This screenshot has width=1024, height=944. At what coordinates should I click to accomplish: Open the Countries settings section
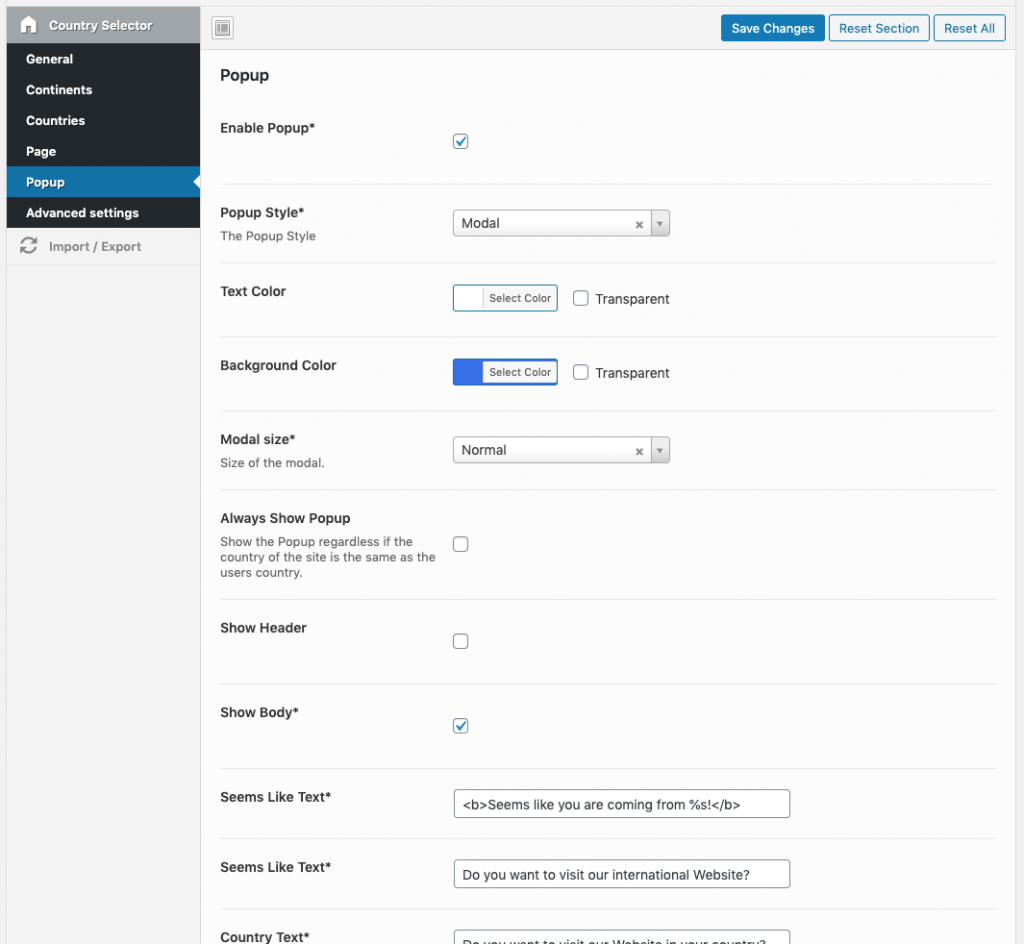point(54,120)
